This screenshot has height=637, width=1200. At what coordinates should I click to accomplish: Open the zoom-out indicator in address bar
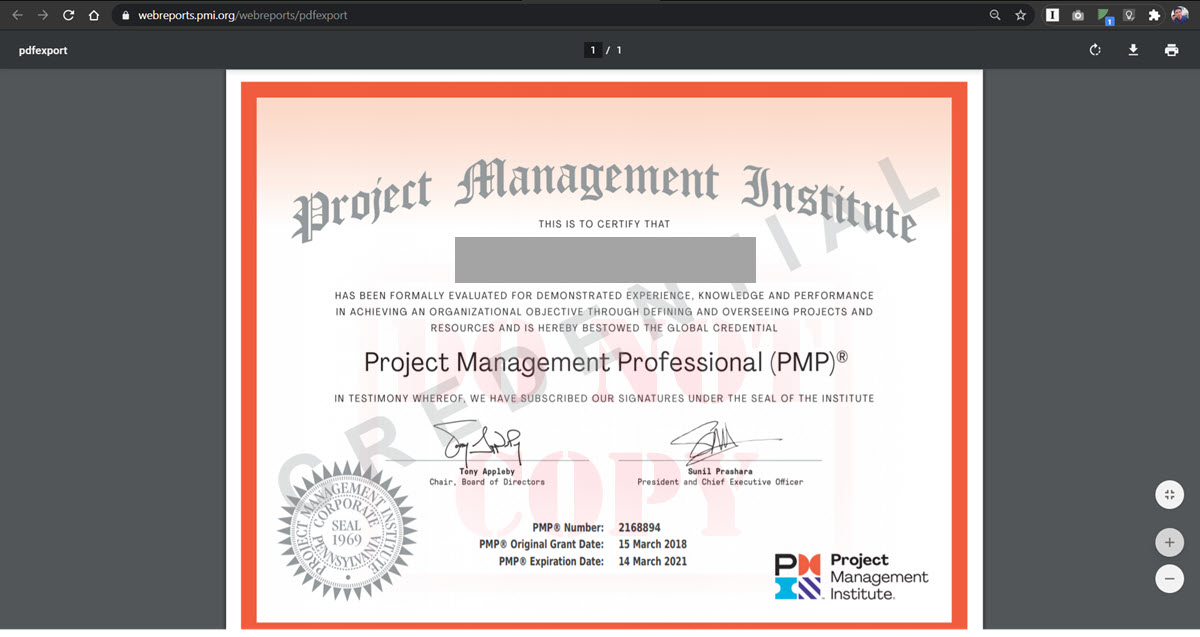click(x=995, y=15)
